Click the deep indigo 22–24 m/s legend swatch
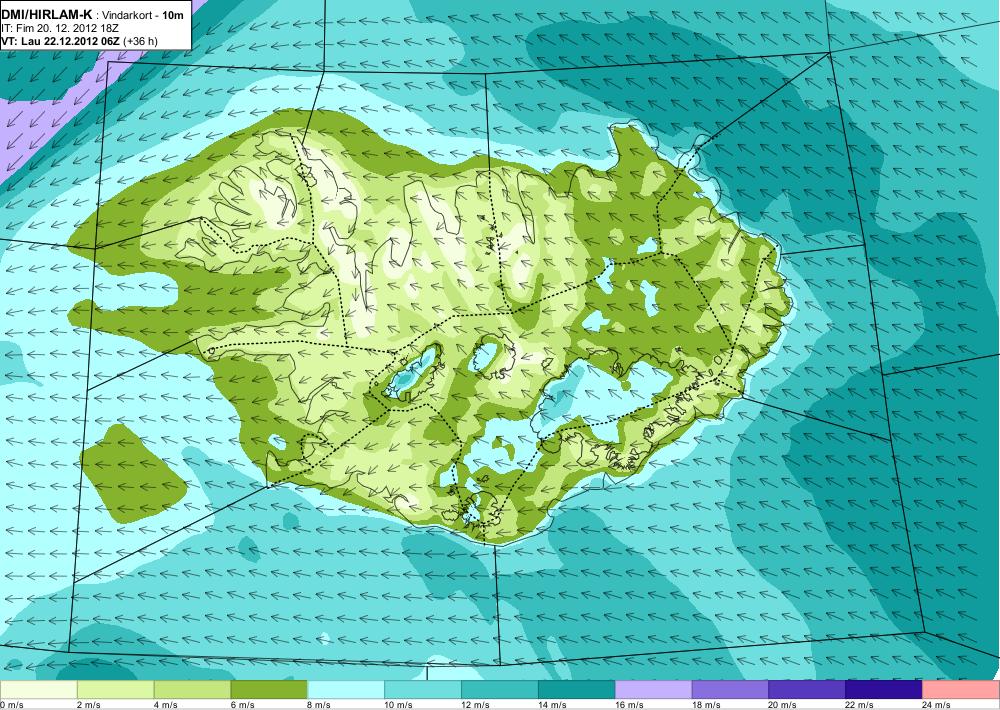 click(884, 690)
